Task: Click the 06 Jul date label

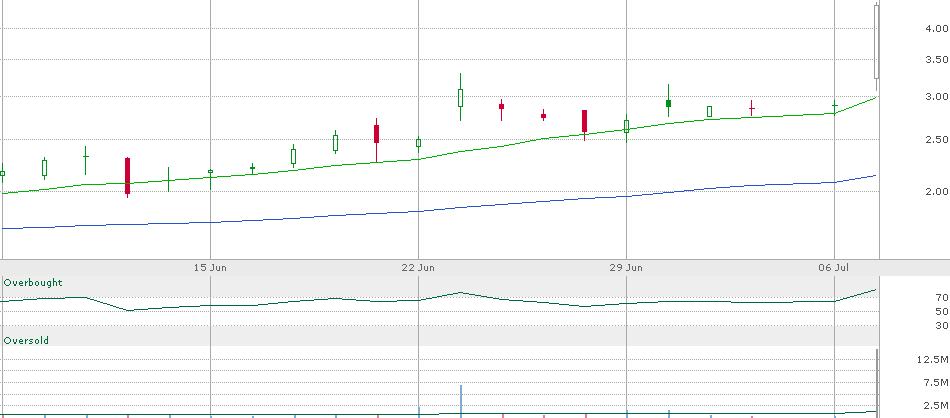Action: [x=834, y=268]
